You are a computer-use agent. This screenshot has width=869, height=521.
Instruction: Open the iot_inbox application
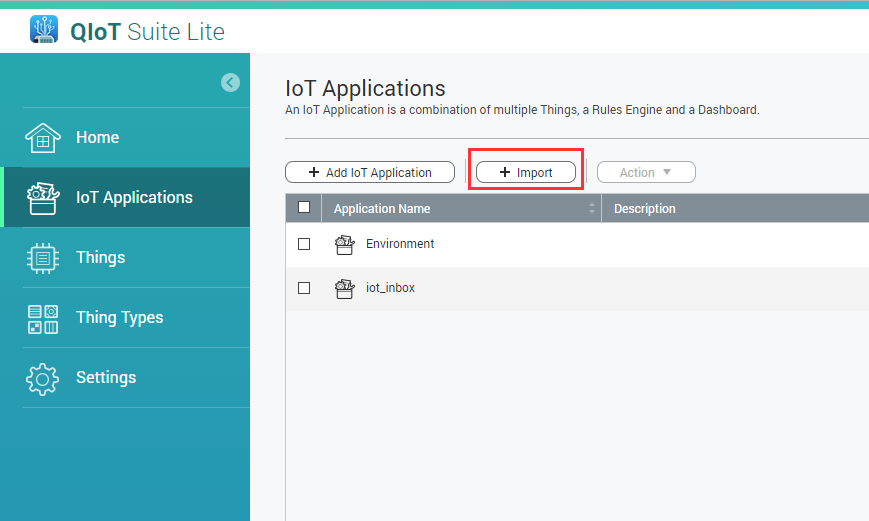pos(390,288)
